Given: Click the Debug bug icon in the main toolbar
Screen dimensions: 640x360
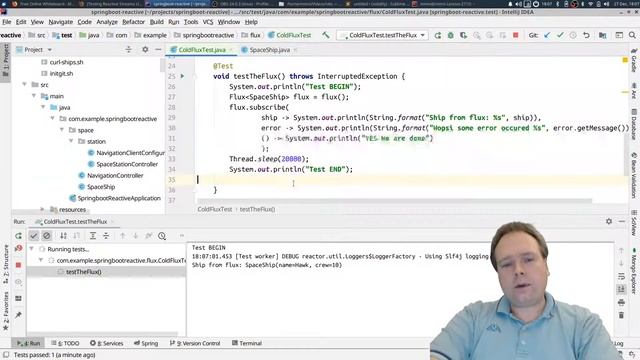Looking at the screenshot, I should point(450,36).
